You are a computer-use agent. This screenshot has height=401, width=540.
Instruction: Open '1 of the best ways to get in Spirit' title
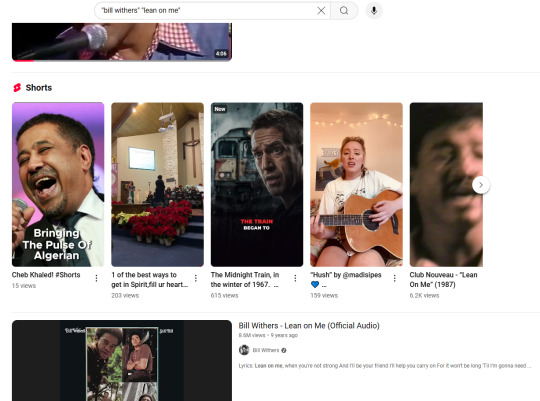(x=149, y=280)
